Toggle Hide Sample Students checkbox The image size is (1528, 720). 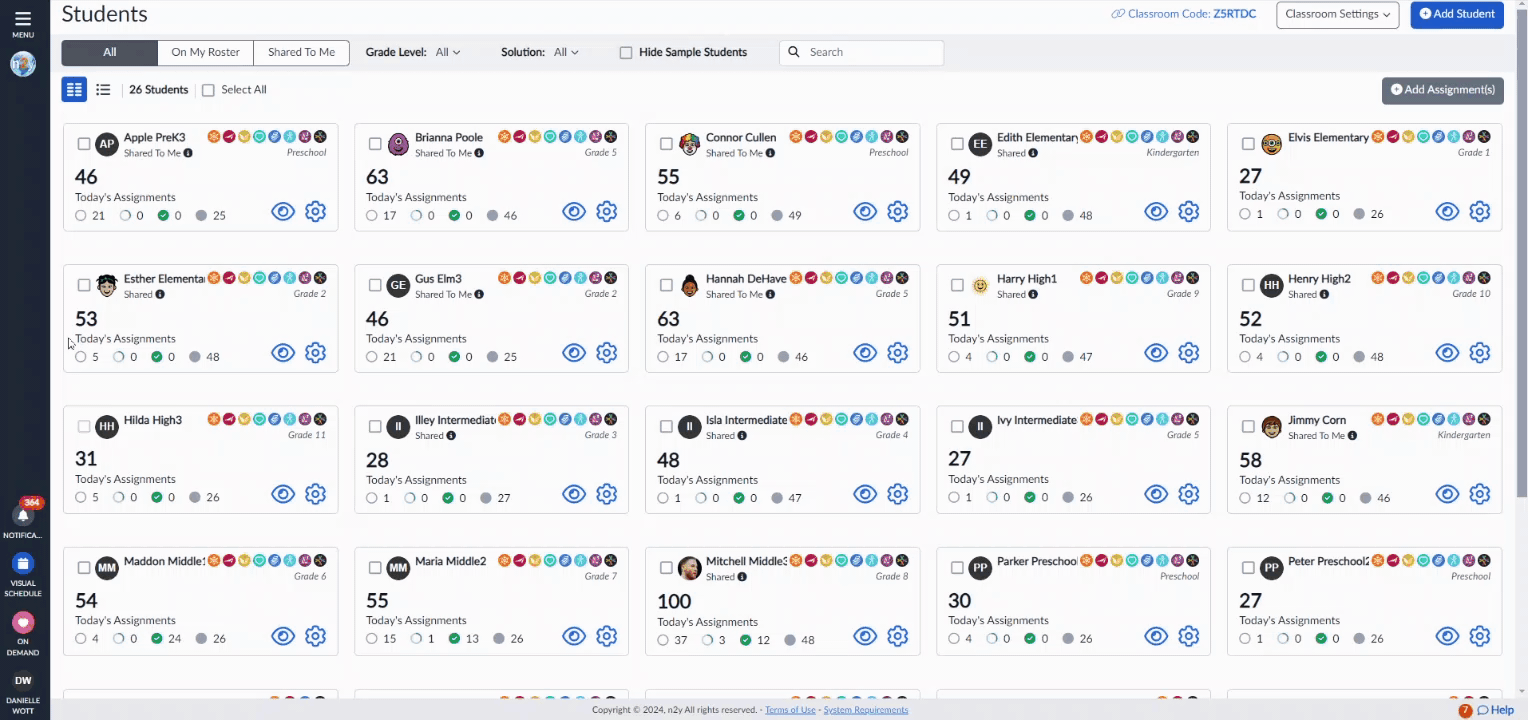click(x=626, y=52)
